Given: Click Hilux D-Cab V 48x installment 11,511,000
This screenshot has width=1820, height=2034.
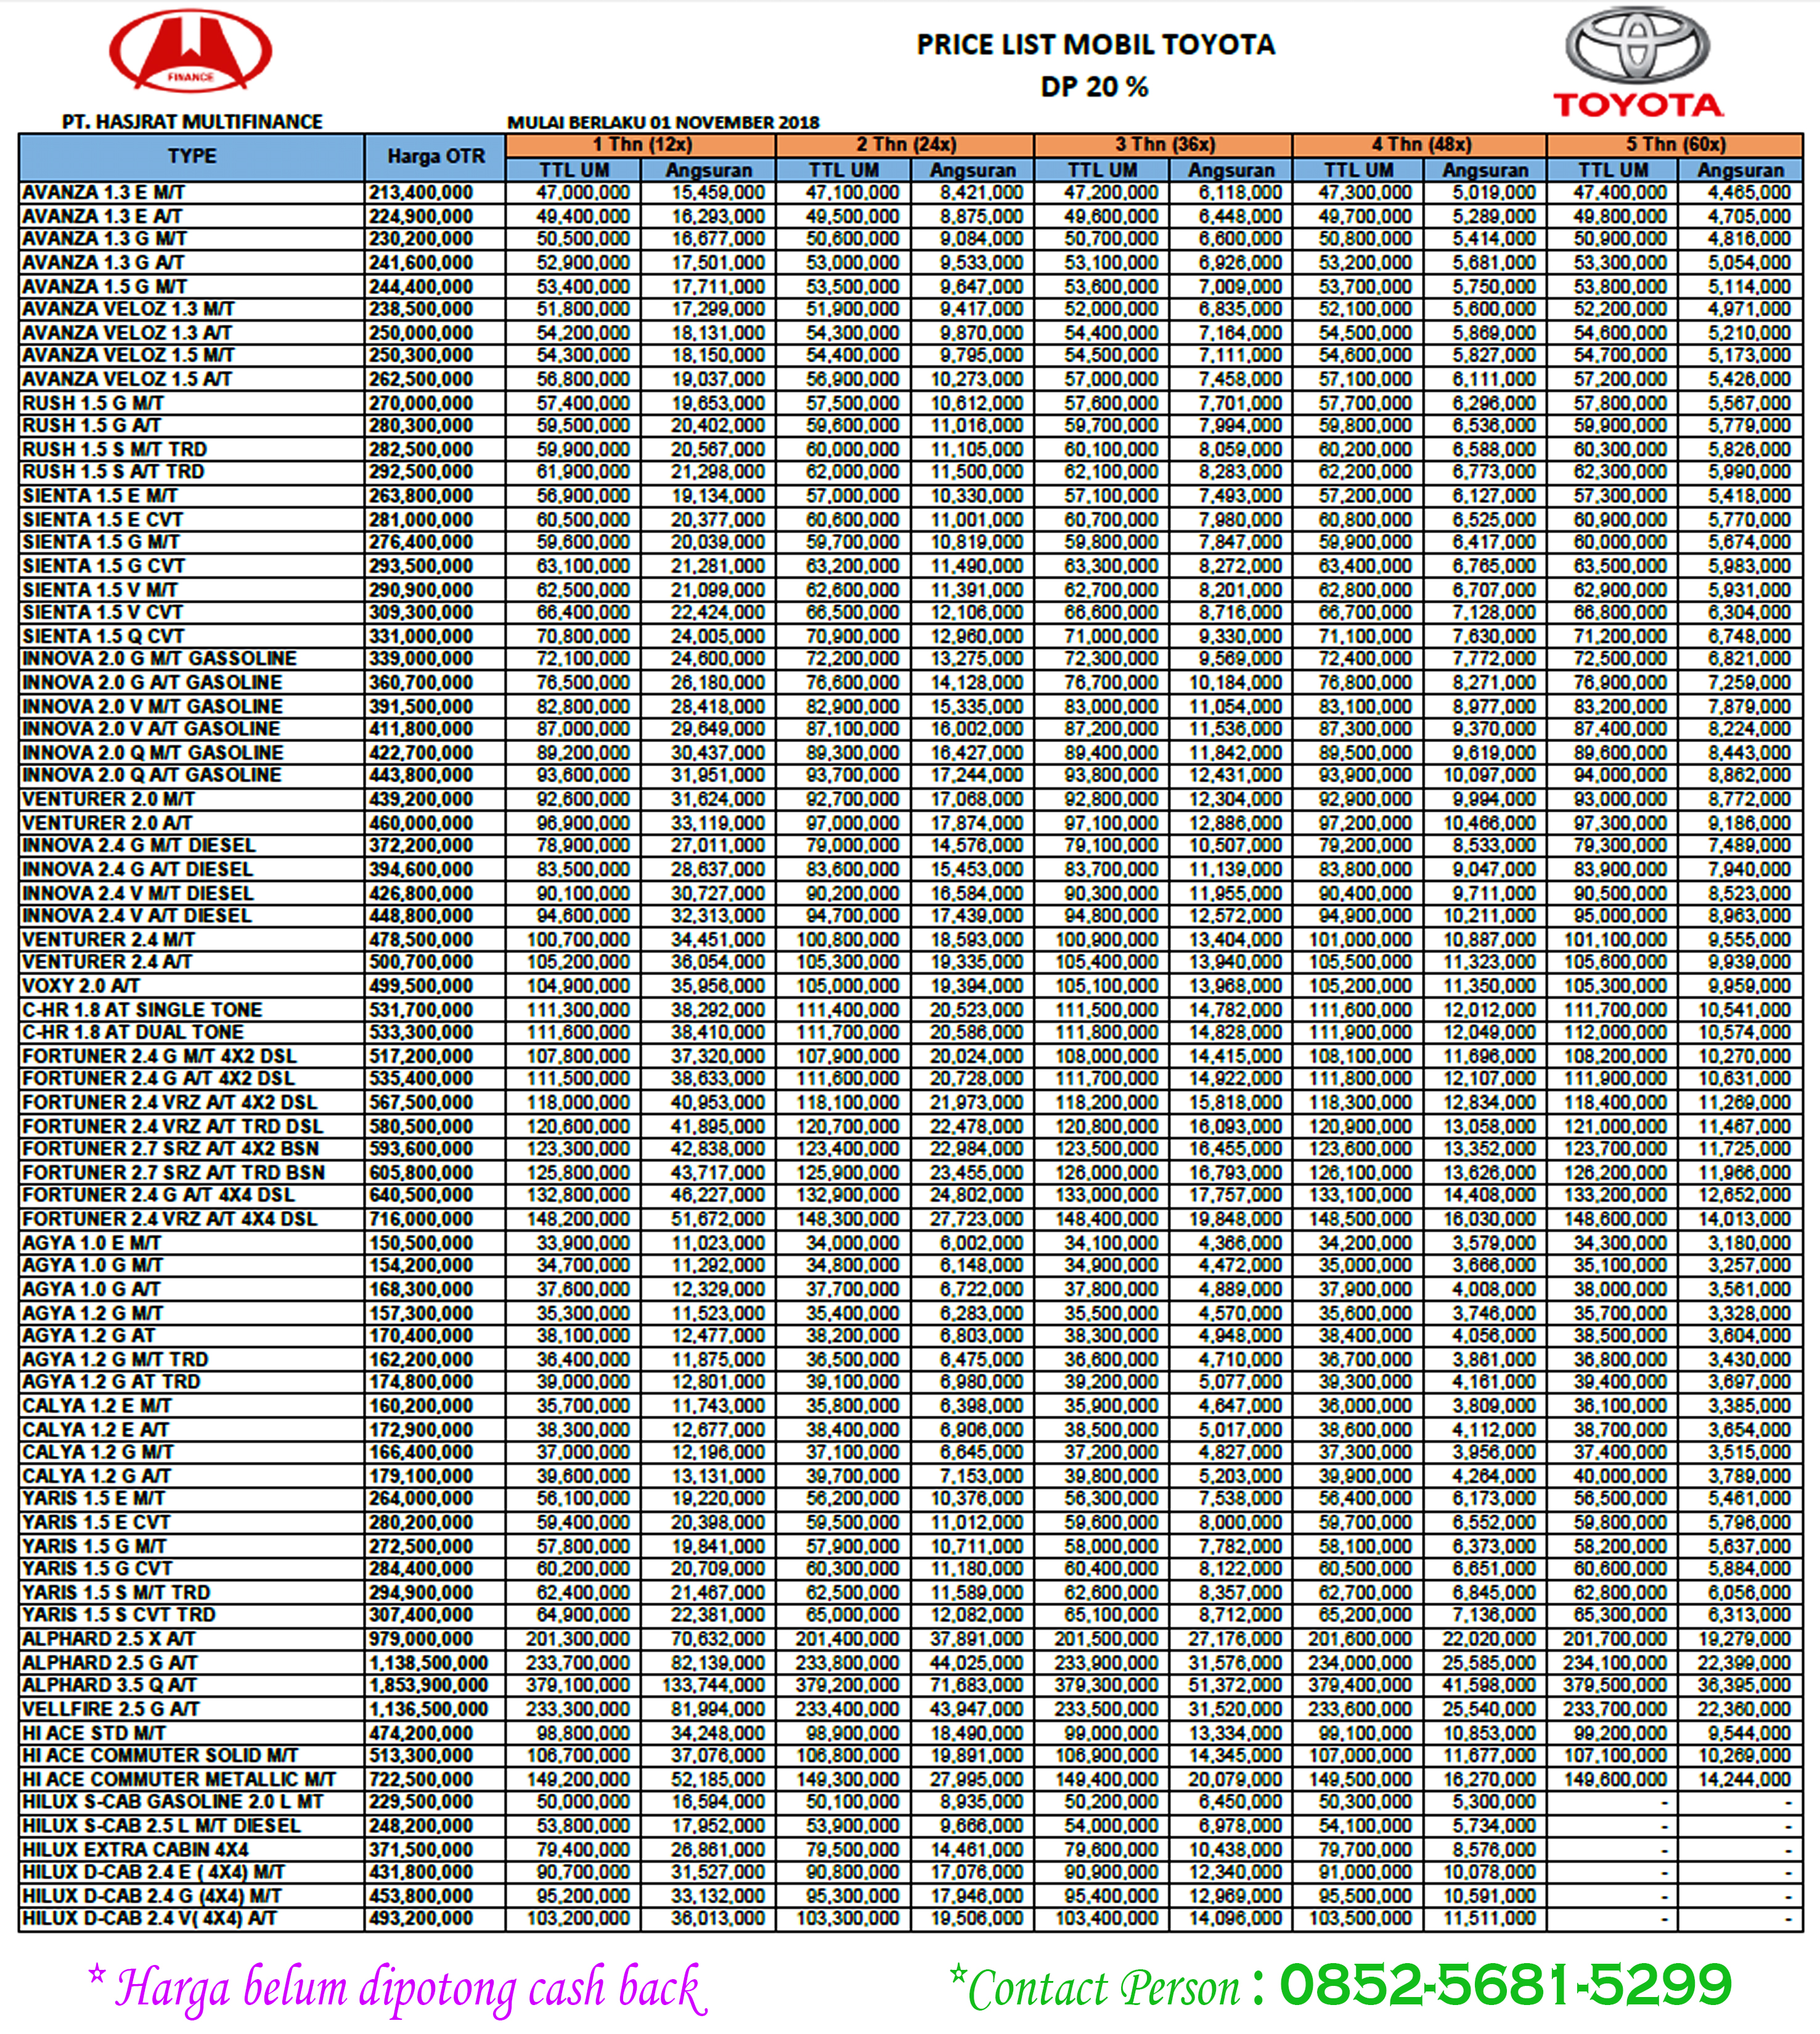Looking at the screenshot, I should pyautogui.click(x=1488, y=1919).
